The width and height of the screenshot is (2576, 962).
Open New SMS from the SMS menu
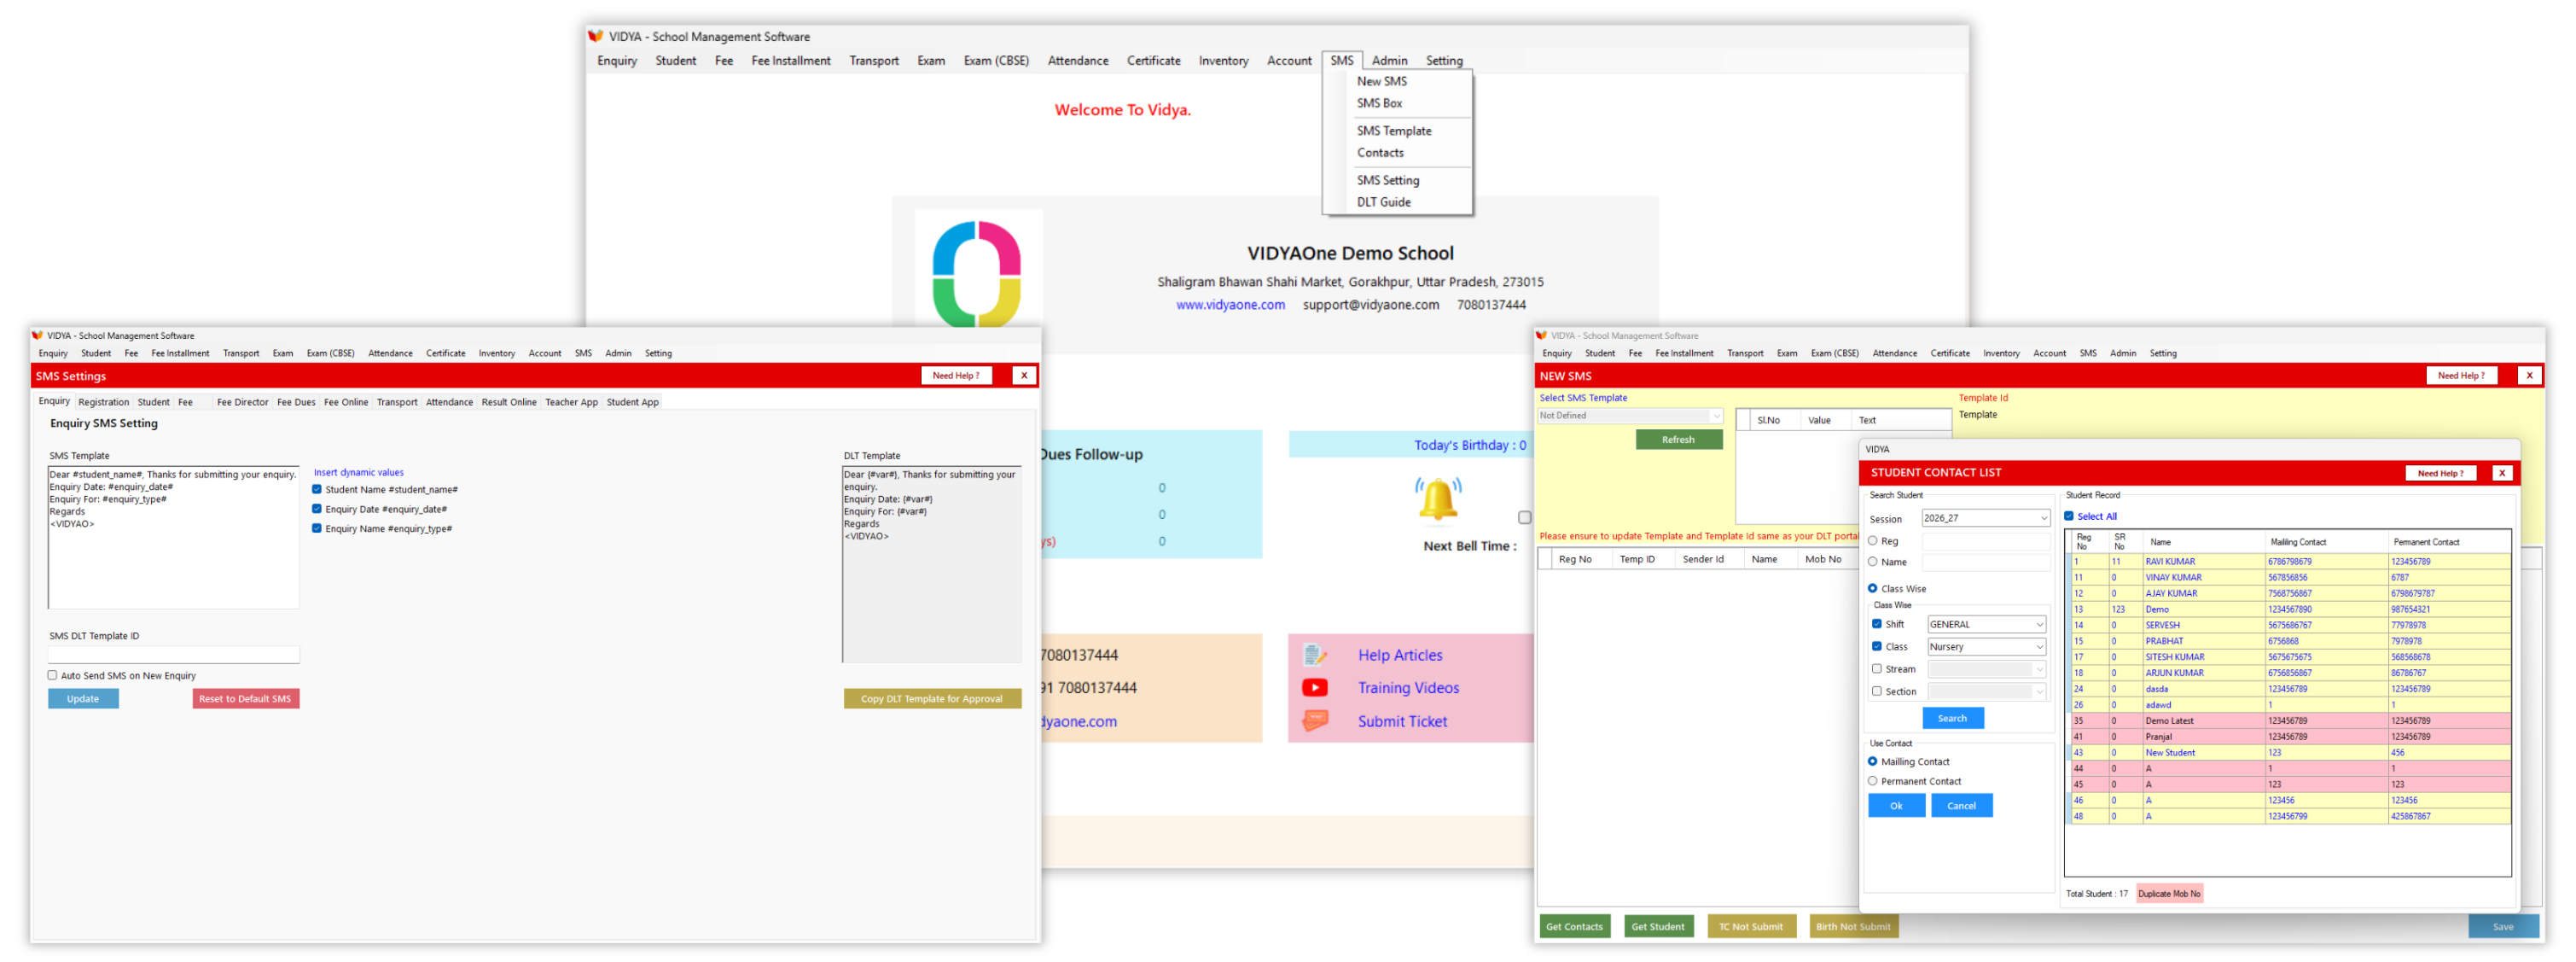coord(1381,81)
